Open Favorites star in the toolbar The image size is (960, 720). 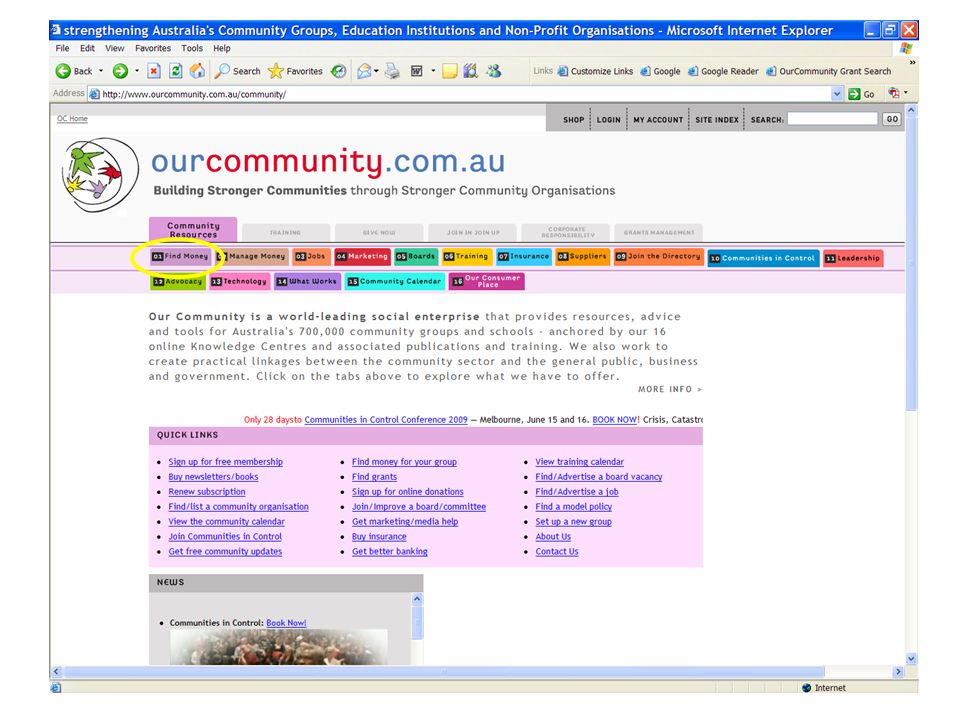[276, 71]
